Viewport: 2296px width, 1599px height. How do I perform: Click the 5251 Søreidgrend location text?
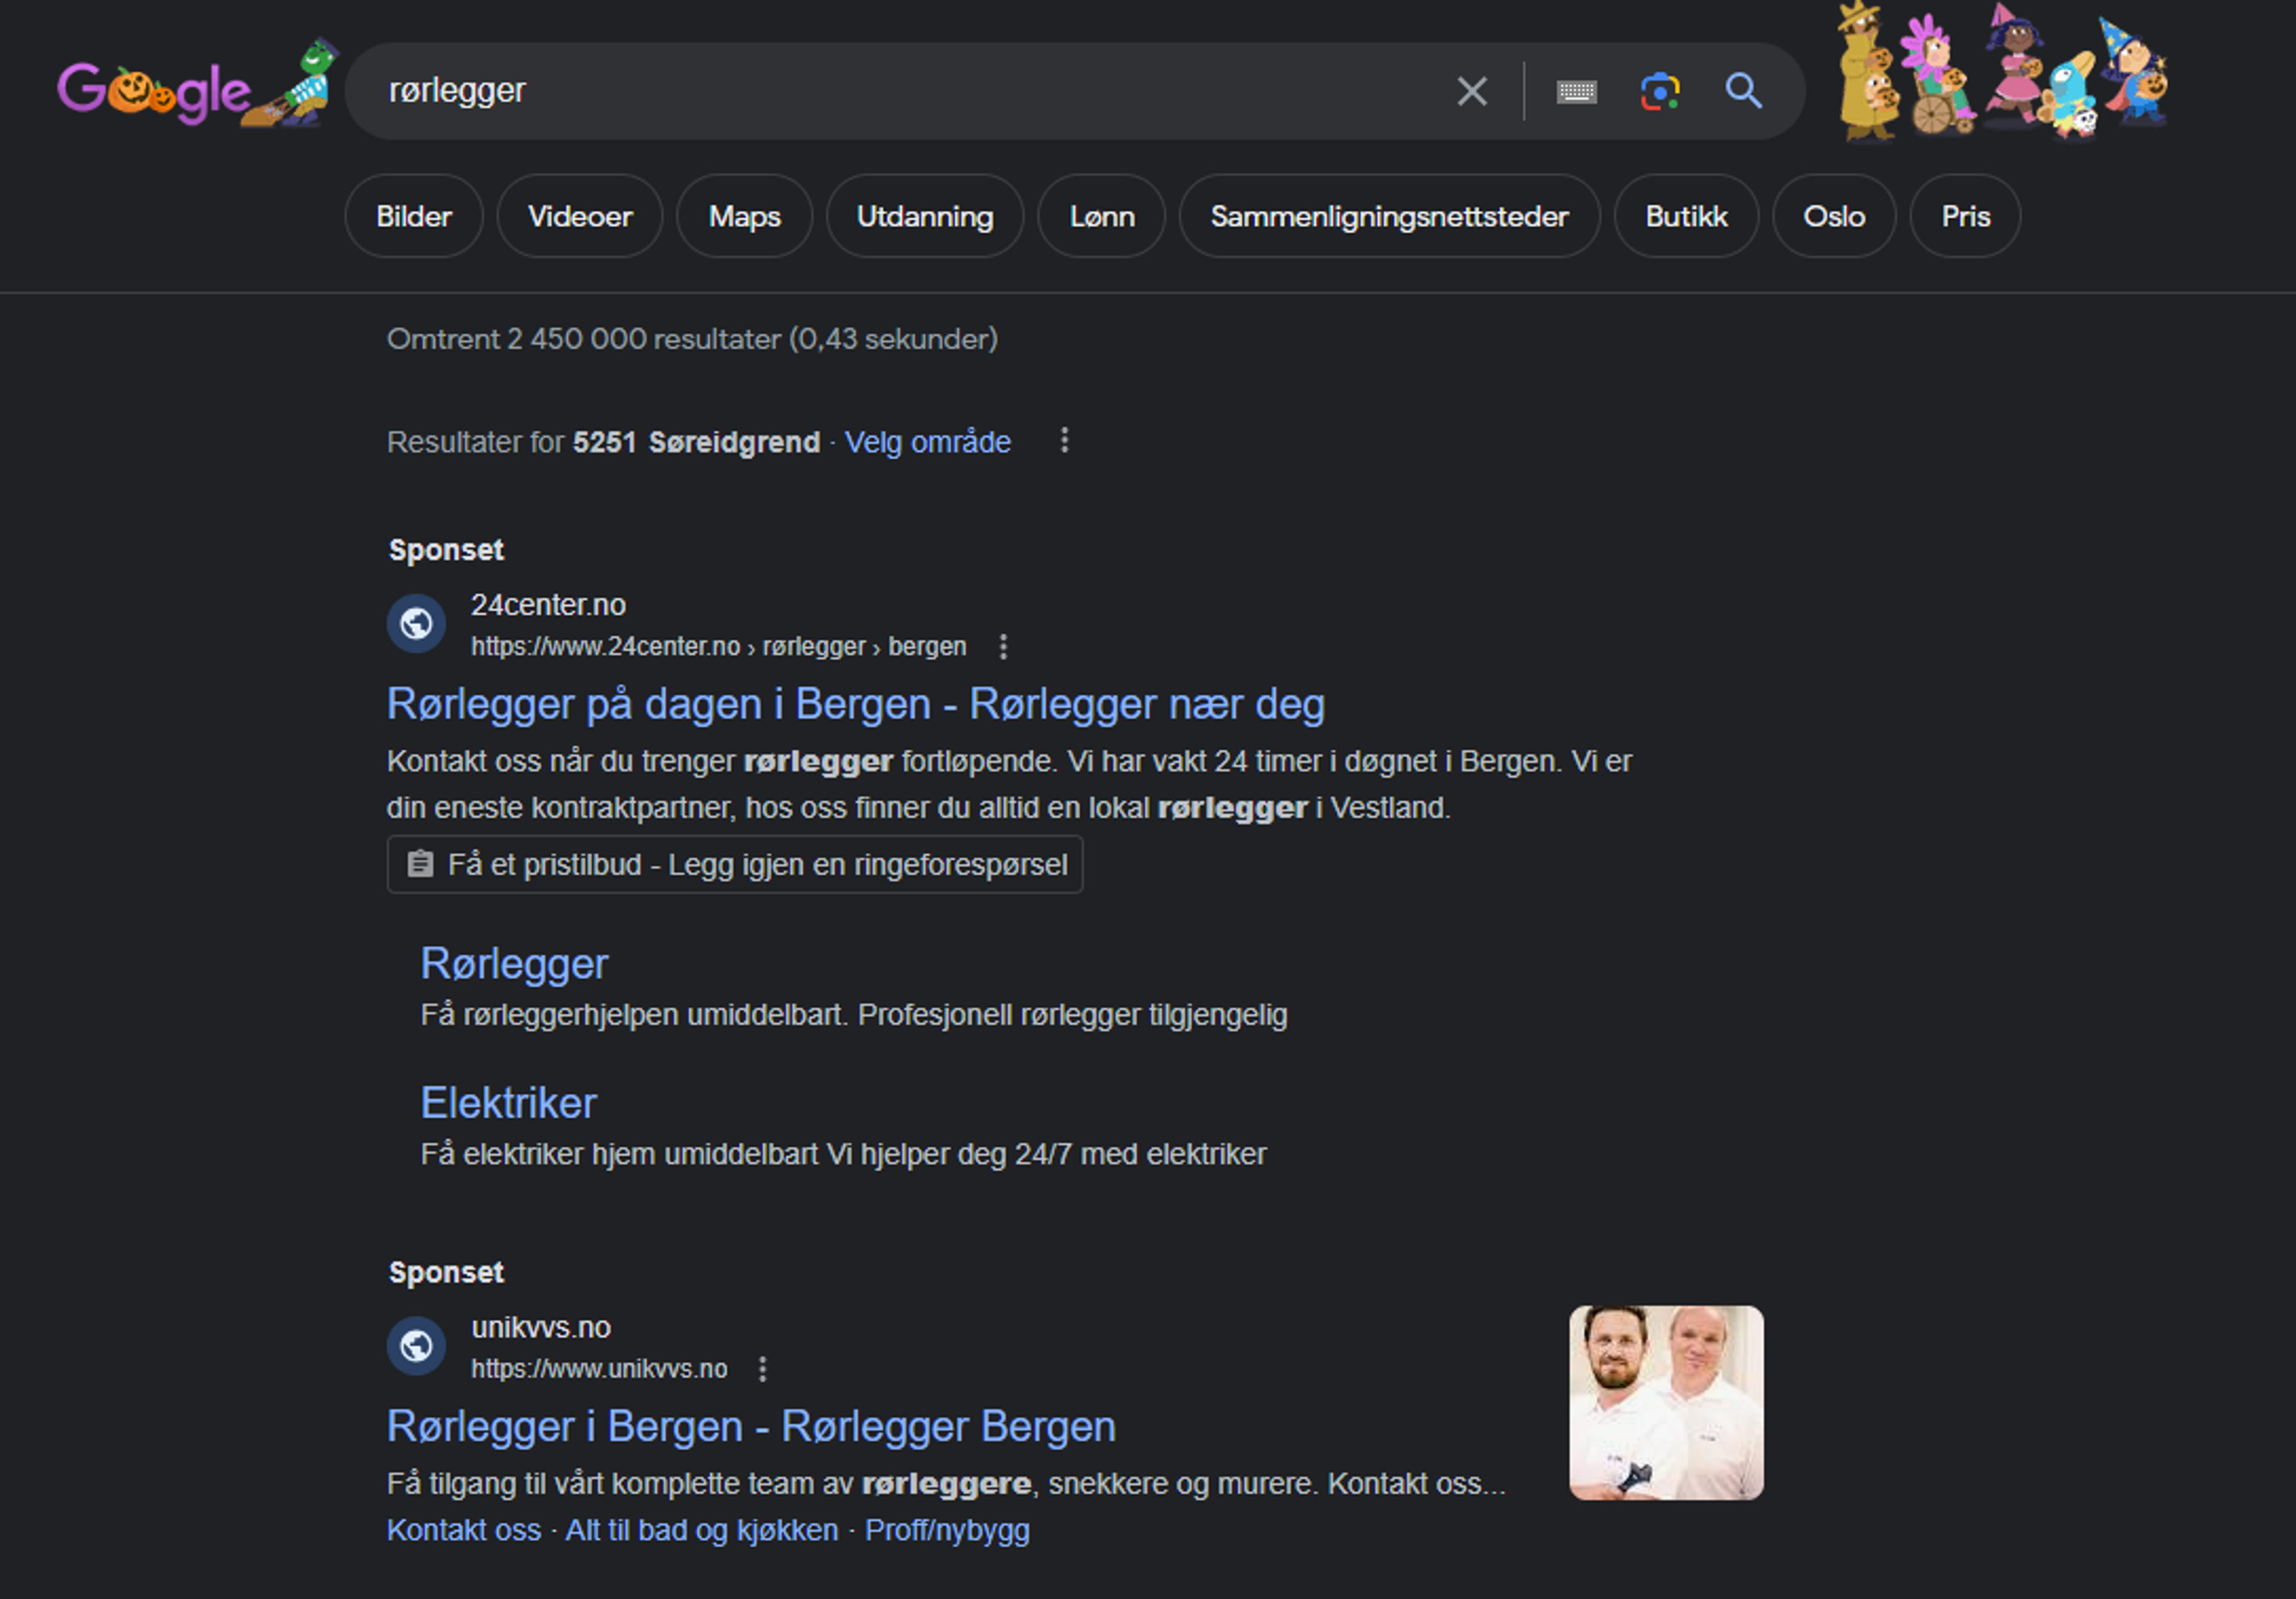pyautogui.click(x=696, y=442)
